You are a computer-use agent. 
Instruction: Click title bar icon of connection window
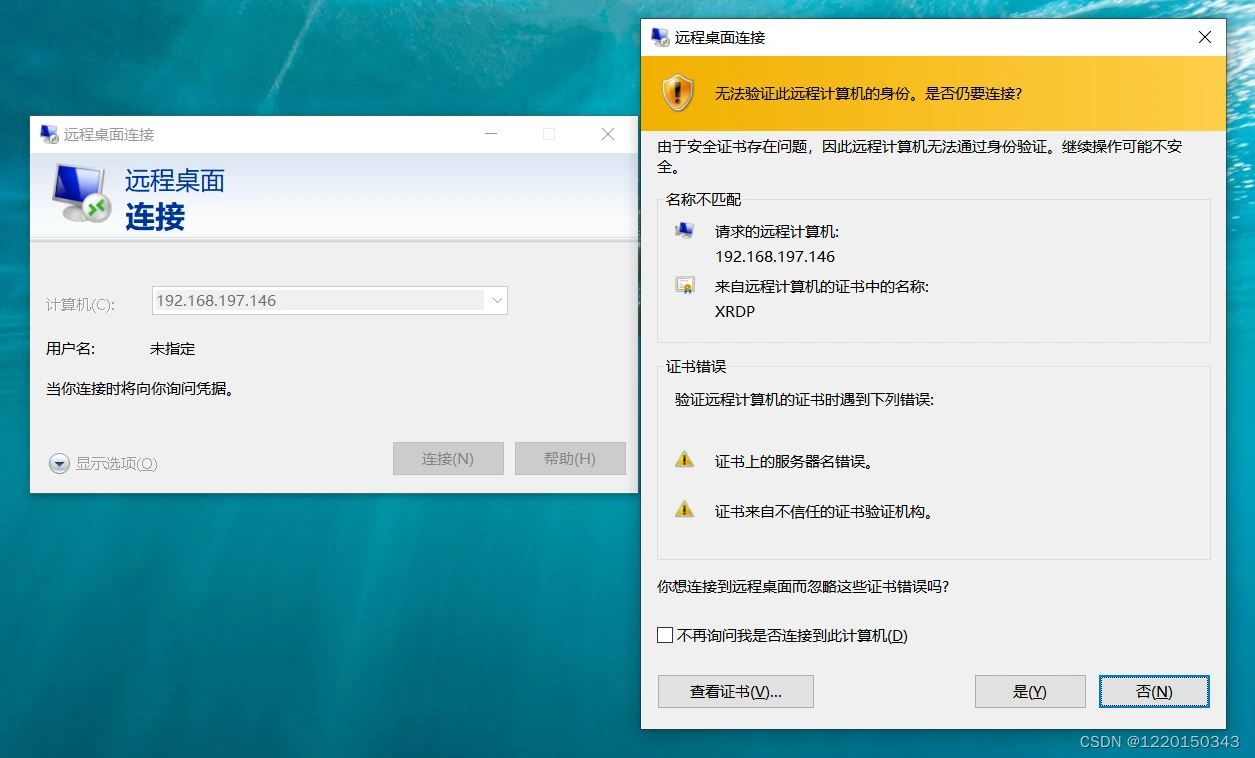(49, 134)
